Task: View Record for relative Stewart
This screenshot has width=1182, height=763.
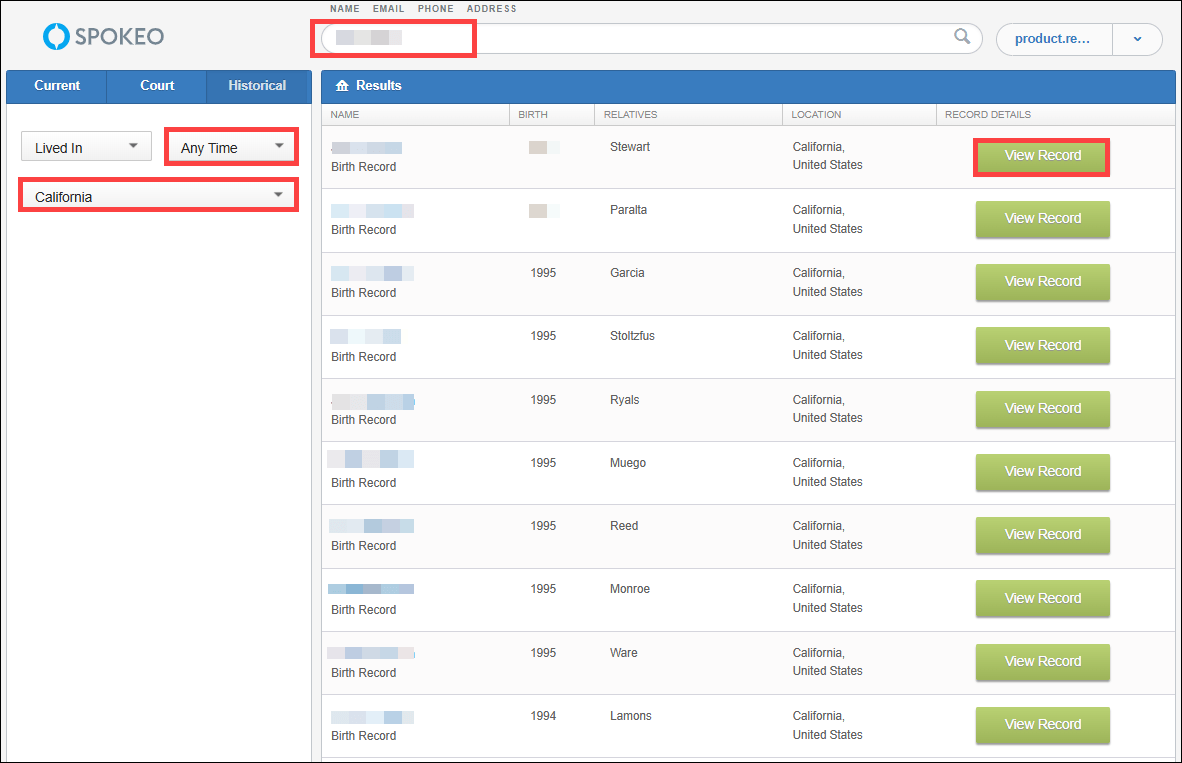Action: [1042, 156]
